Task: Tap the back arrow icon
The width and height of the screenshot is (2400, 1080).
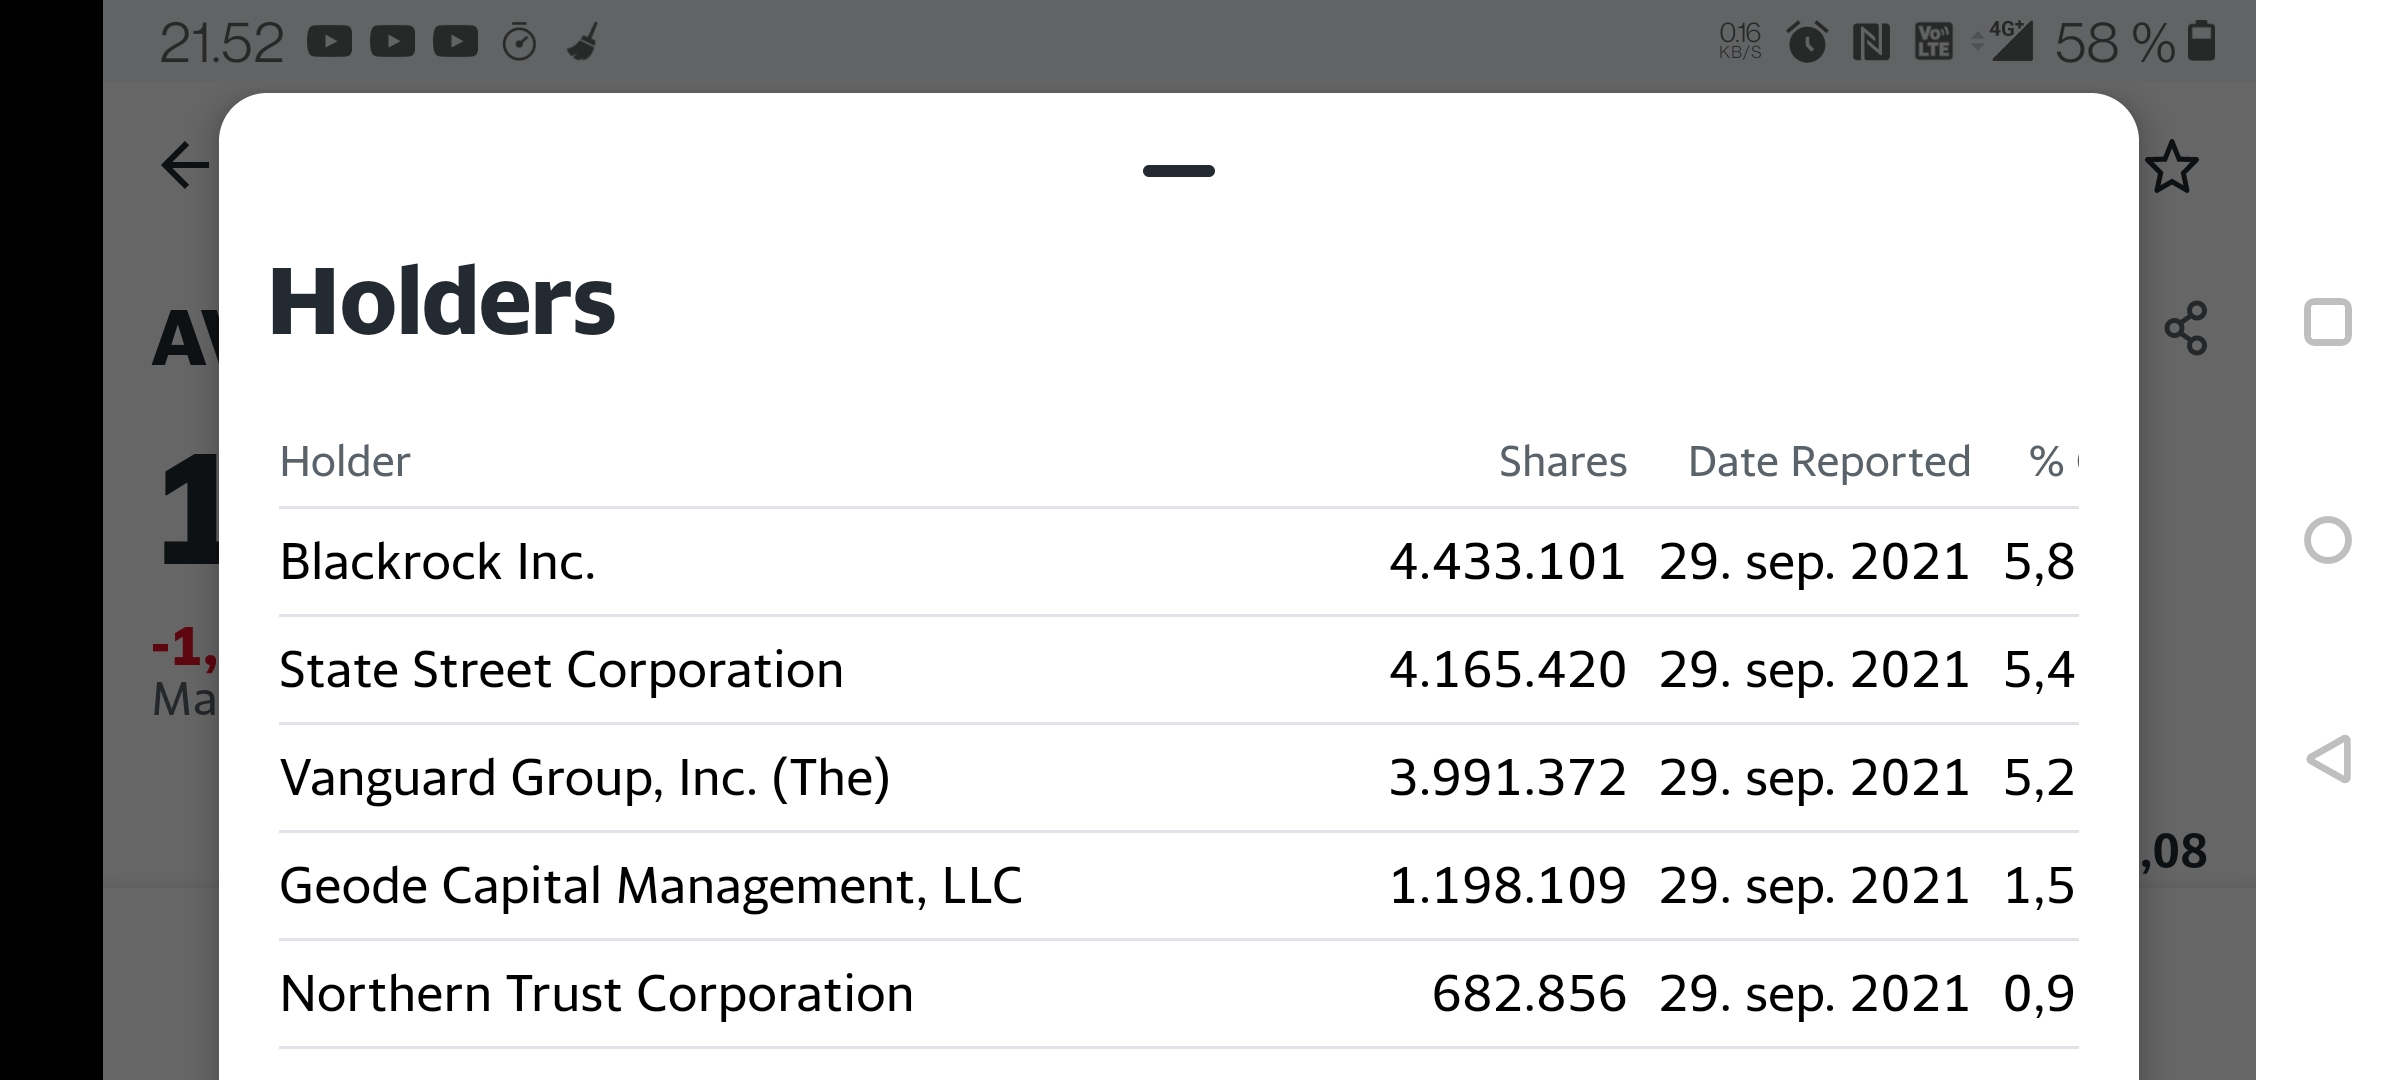Action: point(186,165)
